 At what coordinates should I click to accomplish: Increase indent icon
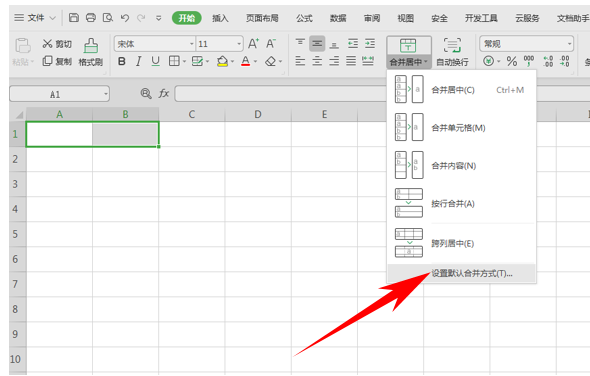pos(370,44)
